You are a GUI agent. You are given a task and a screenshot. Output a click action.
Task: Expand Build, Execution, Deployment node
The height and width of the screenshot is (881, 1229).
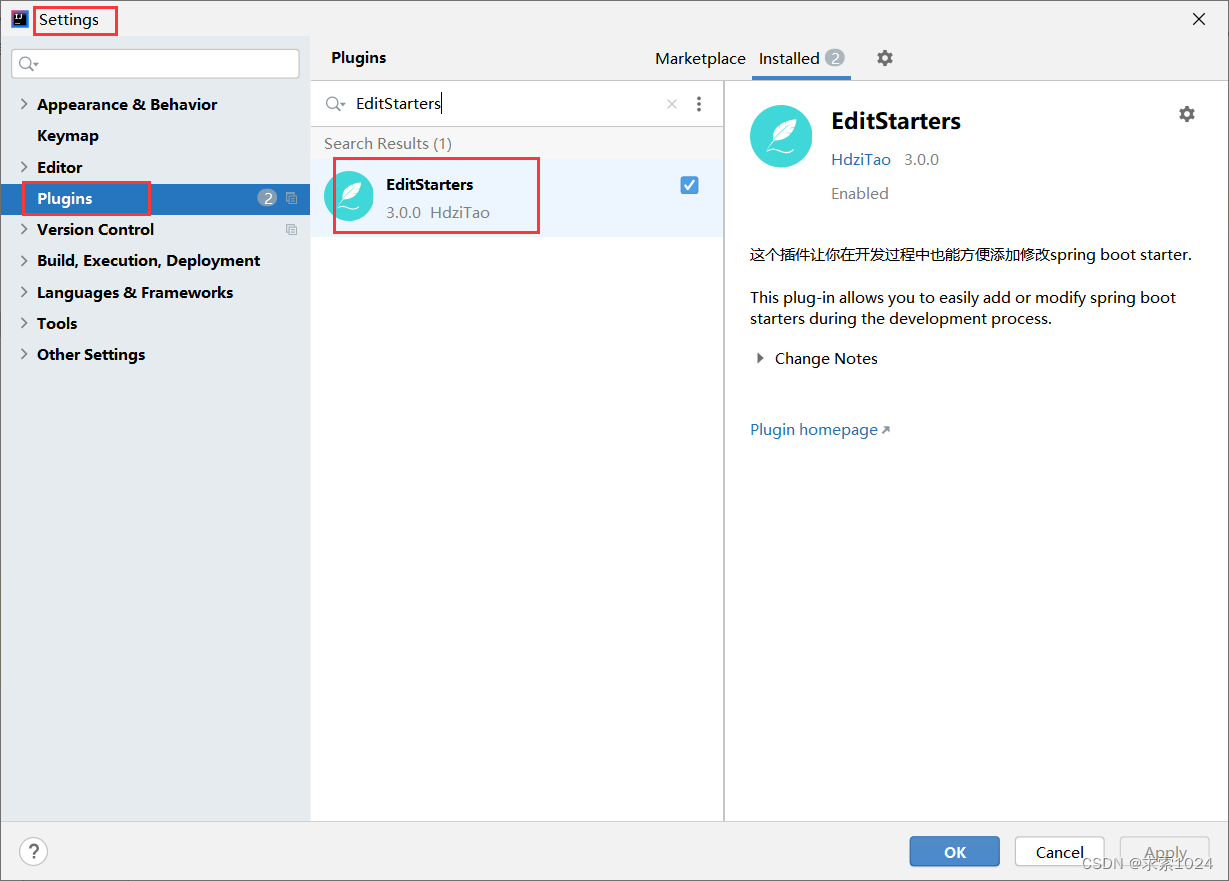coord(24,260)
